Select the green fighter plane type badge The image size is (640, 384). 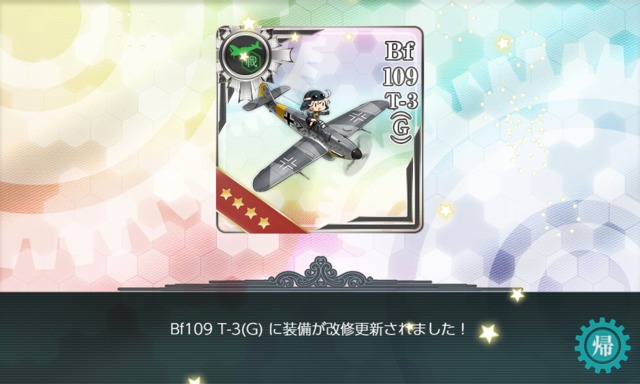point(243,53)
